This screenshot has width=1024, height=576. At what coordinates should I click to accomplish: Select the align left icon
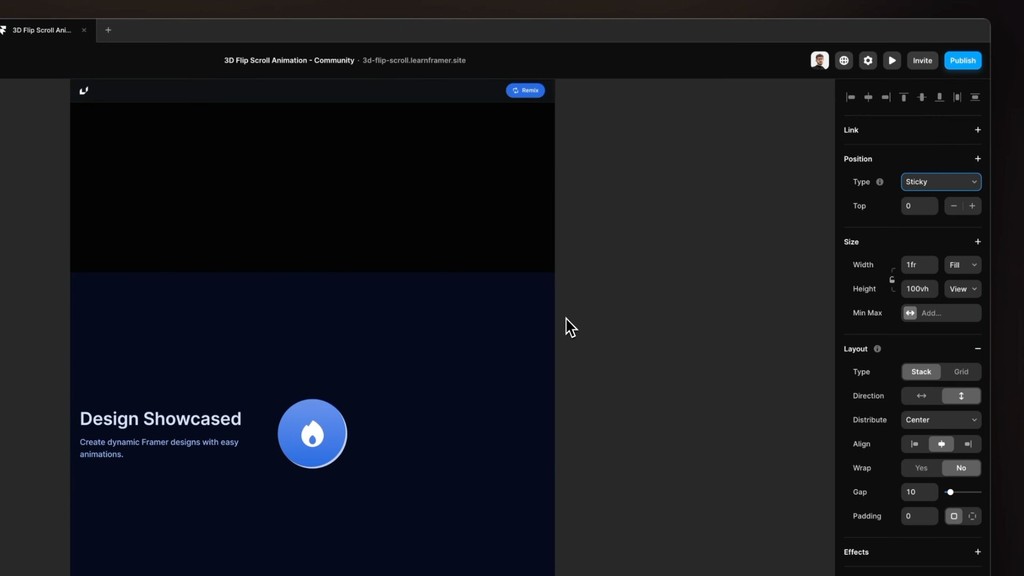click(852, 97)
